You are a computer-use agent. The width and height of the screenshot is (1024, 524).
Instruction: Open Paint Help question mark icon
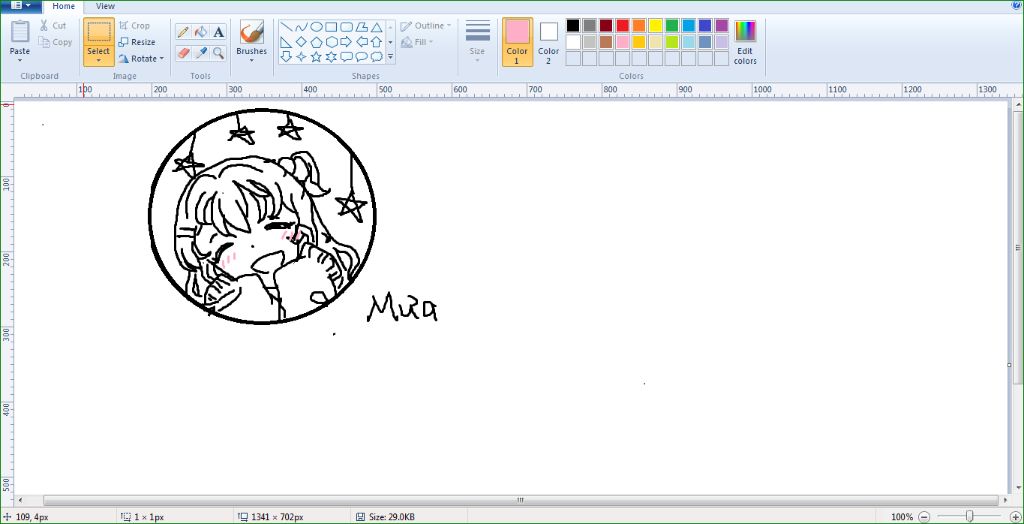pos(1016,5)
